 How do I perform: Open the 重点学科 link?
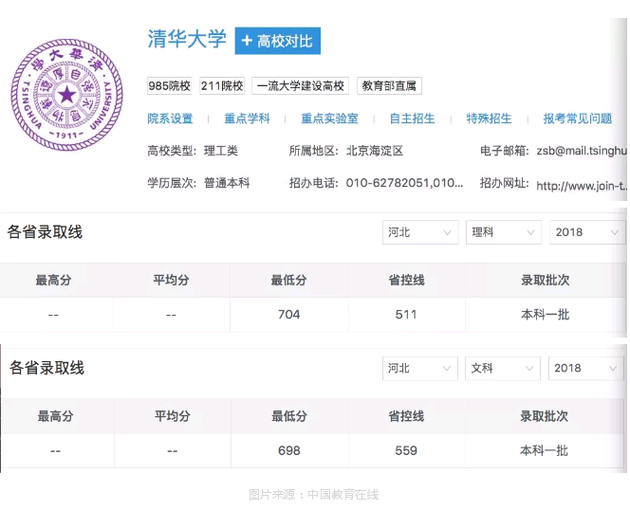pyautogui.click(x=247, y=119)
